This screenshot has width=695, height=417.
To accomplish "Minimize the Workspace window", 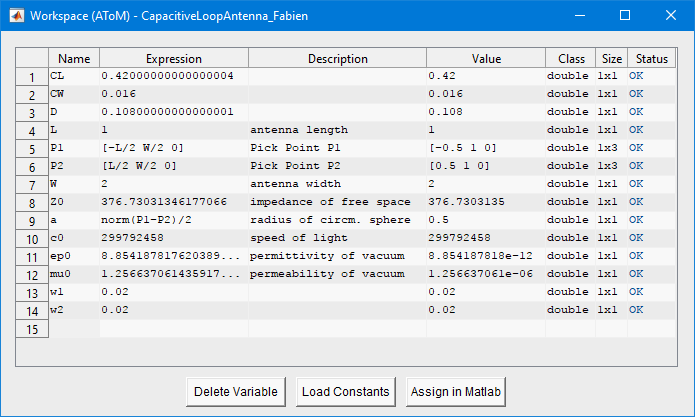I will (580, 16).
